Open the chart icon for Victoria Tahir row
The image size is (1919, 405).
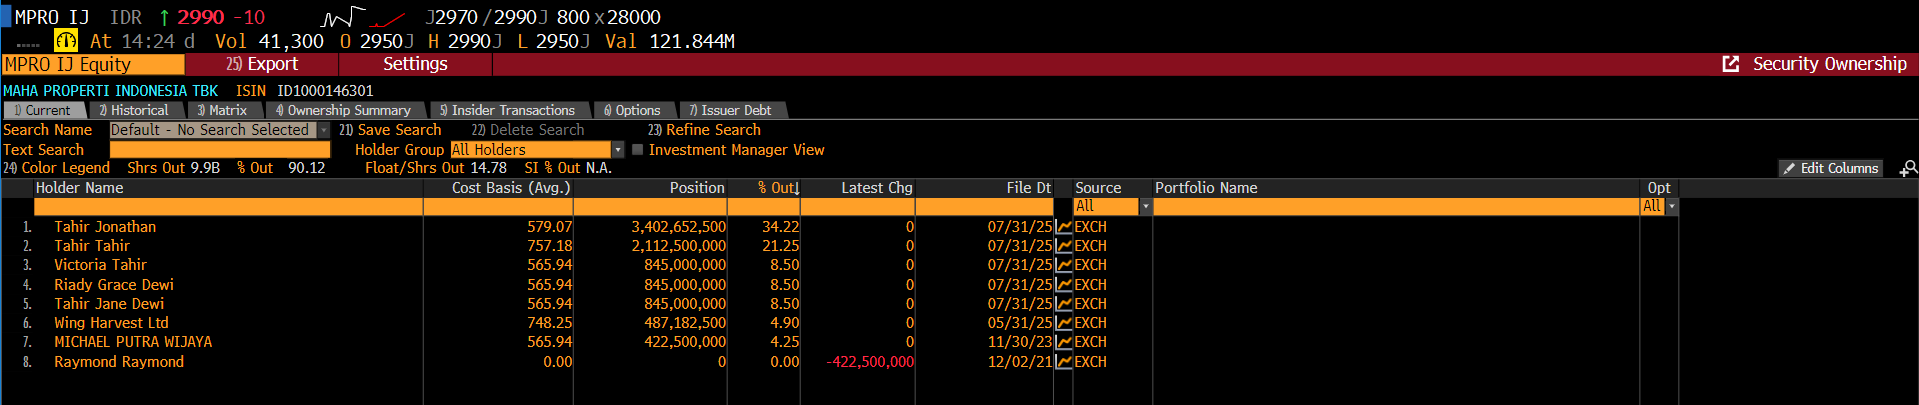(x=1064, y=265)
